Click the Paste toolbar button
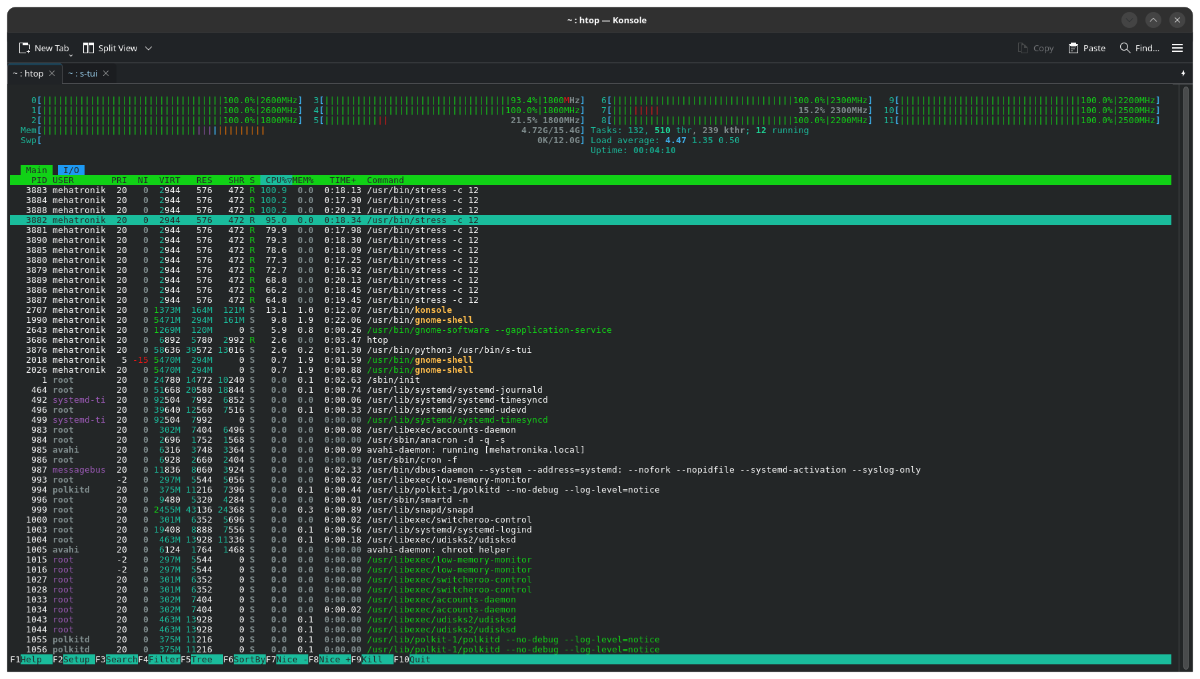Image resolution: width=1200 pixels, height=679 pixels. pyautogui.click(x=1087, y=48)
